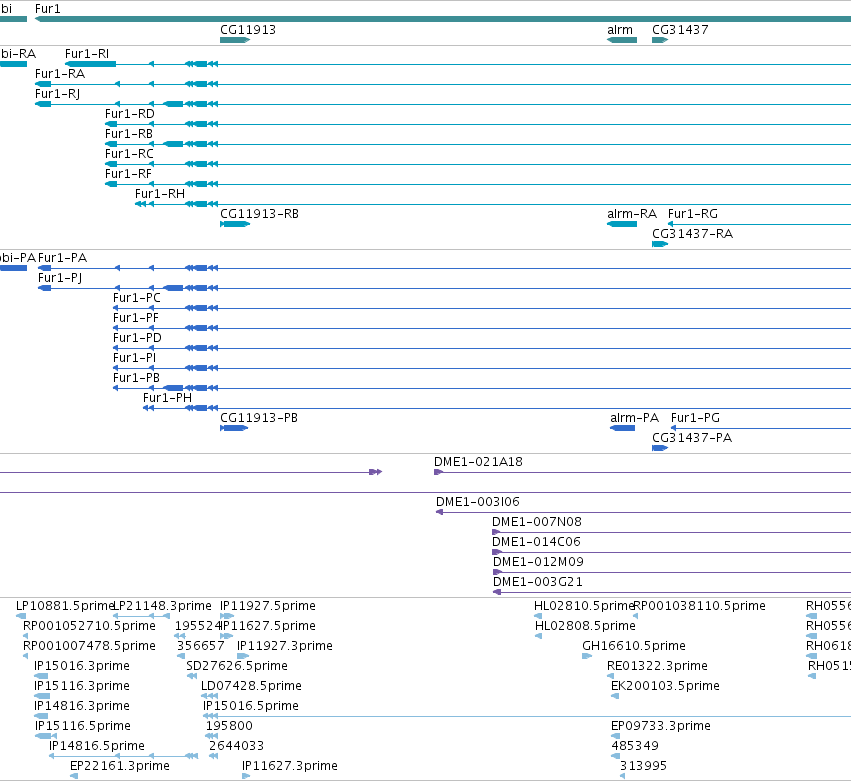Click RP001007478.5prime EST label
Screen dimensions: 851x781
coord(89,646)
